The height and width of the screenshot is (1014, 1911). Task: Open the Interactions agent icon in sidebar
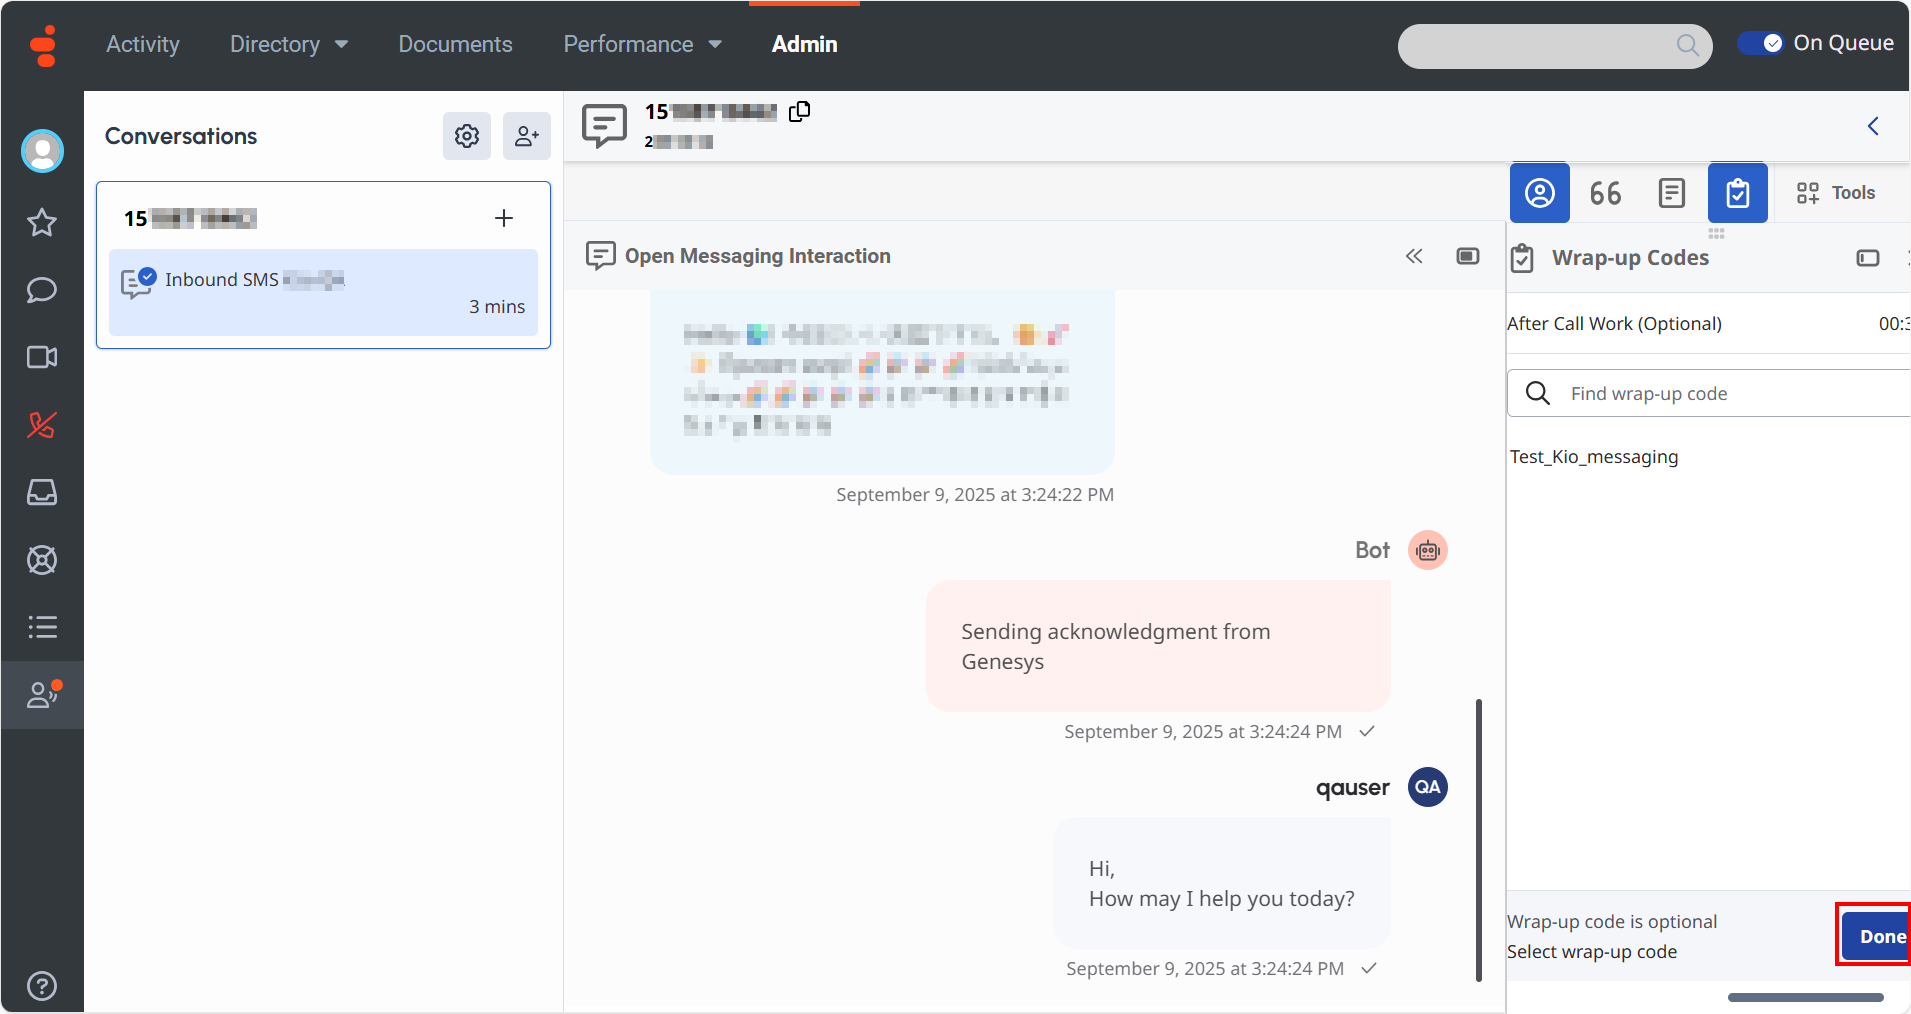tap(42, 694)
